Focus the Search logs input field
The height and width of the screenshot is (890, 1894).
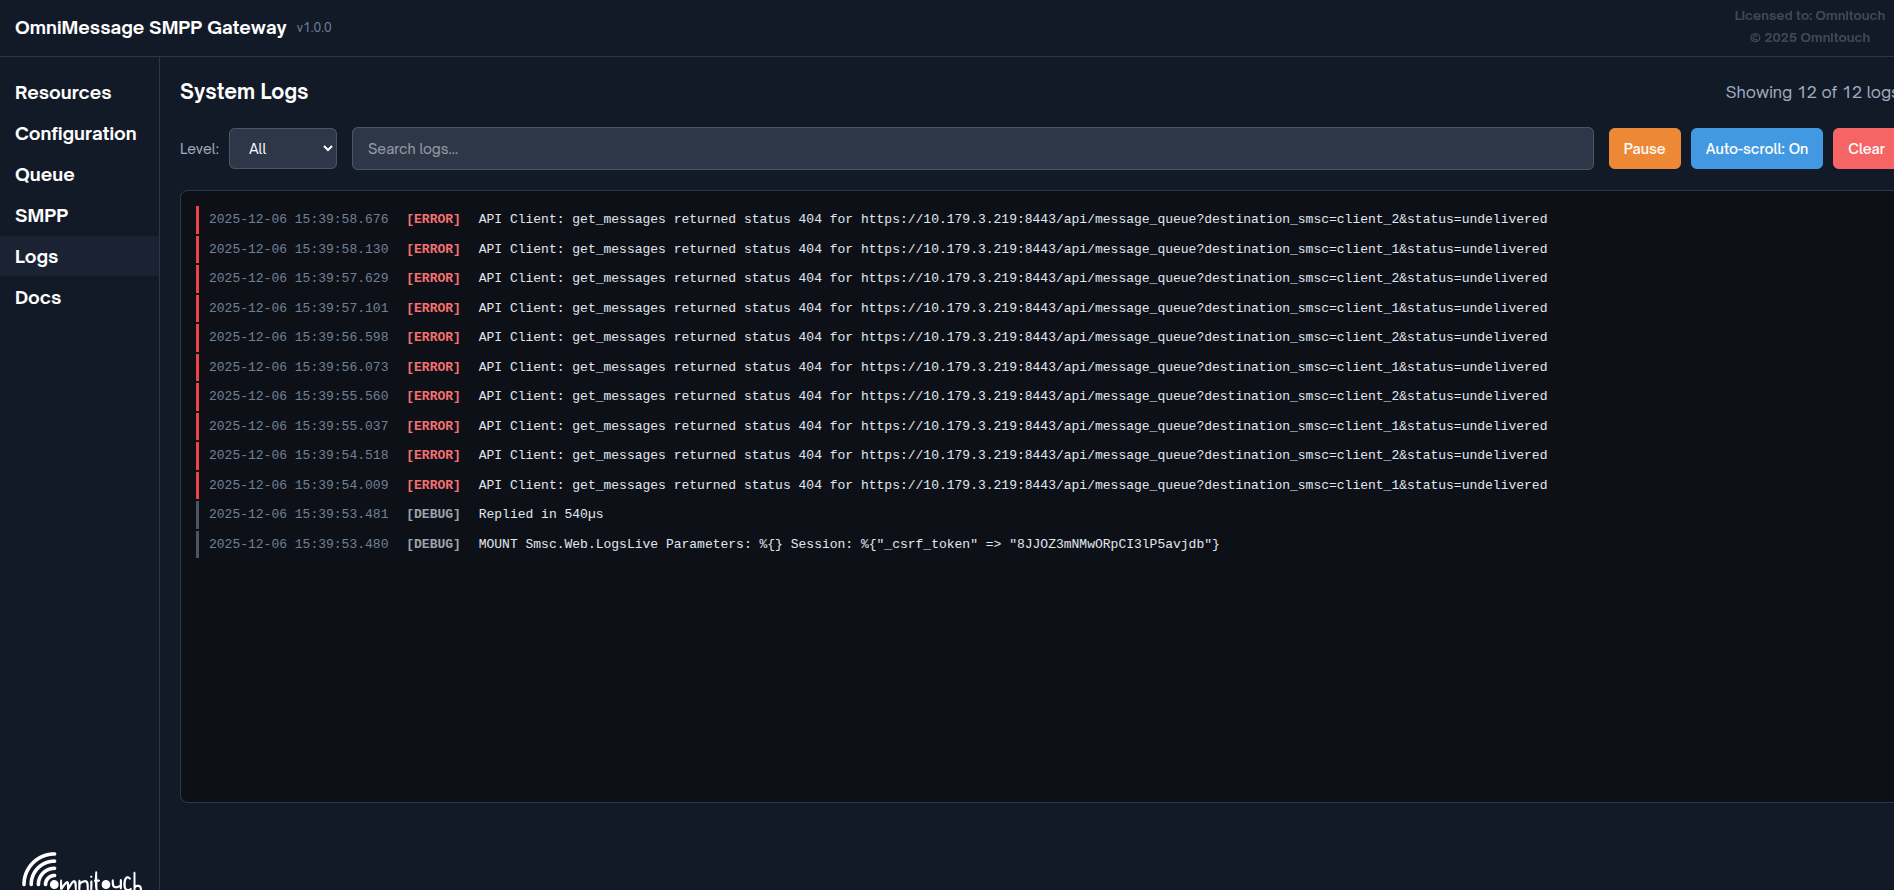point(972,149)
